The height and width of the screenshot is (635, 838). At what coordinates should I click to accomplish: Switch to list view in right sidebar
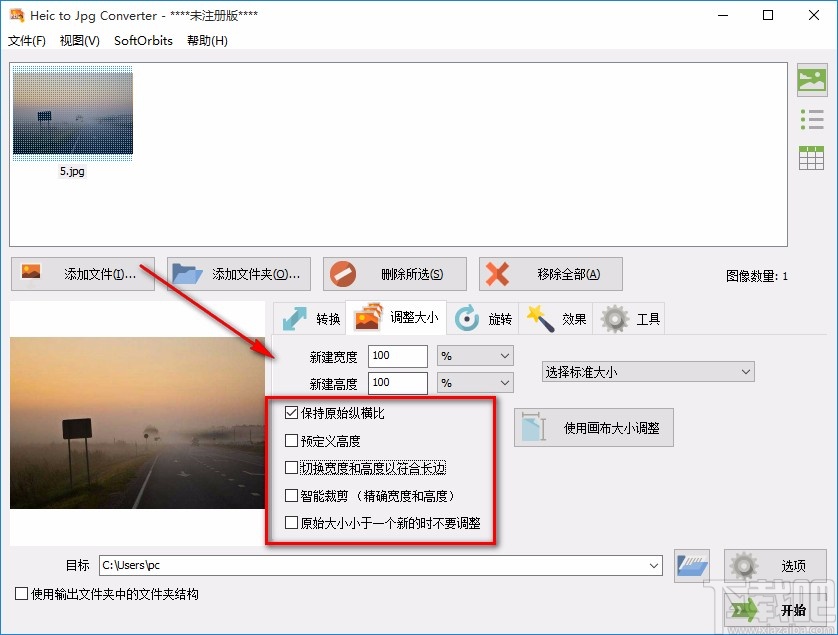tap(812, 119)
